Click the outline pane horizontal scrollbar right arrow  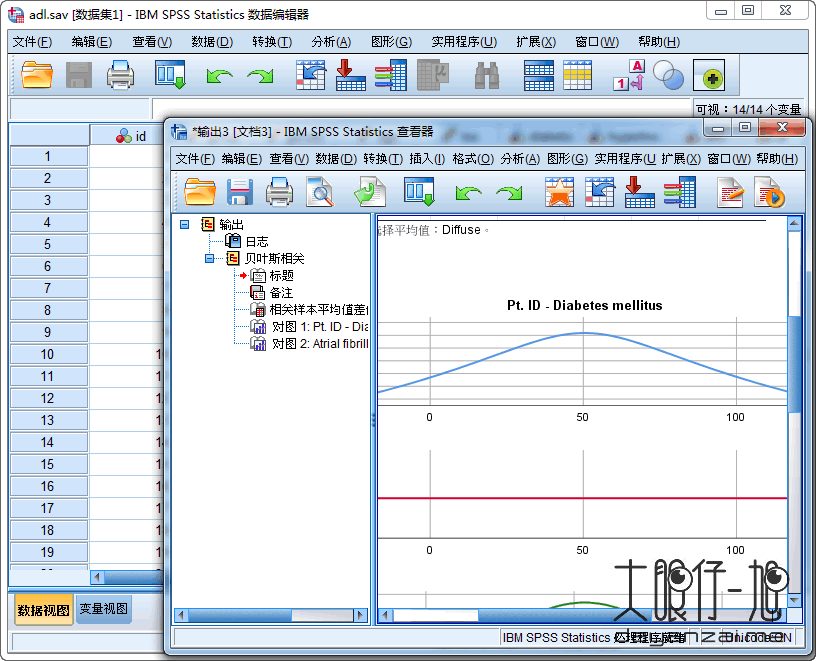click(x=360, y=615)
